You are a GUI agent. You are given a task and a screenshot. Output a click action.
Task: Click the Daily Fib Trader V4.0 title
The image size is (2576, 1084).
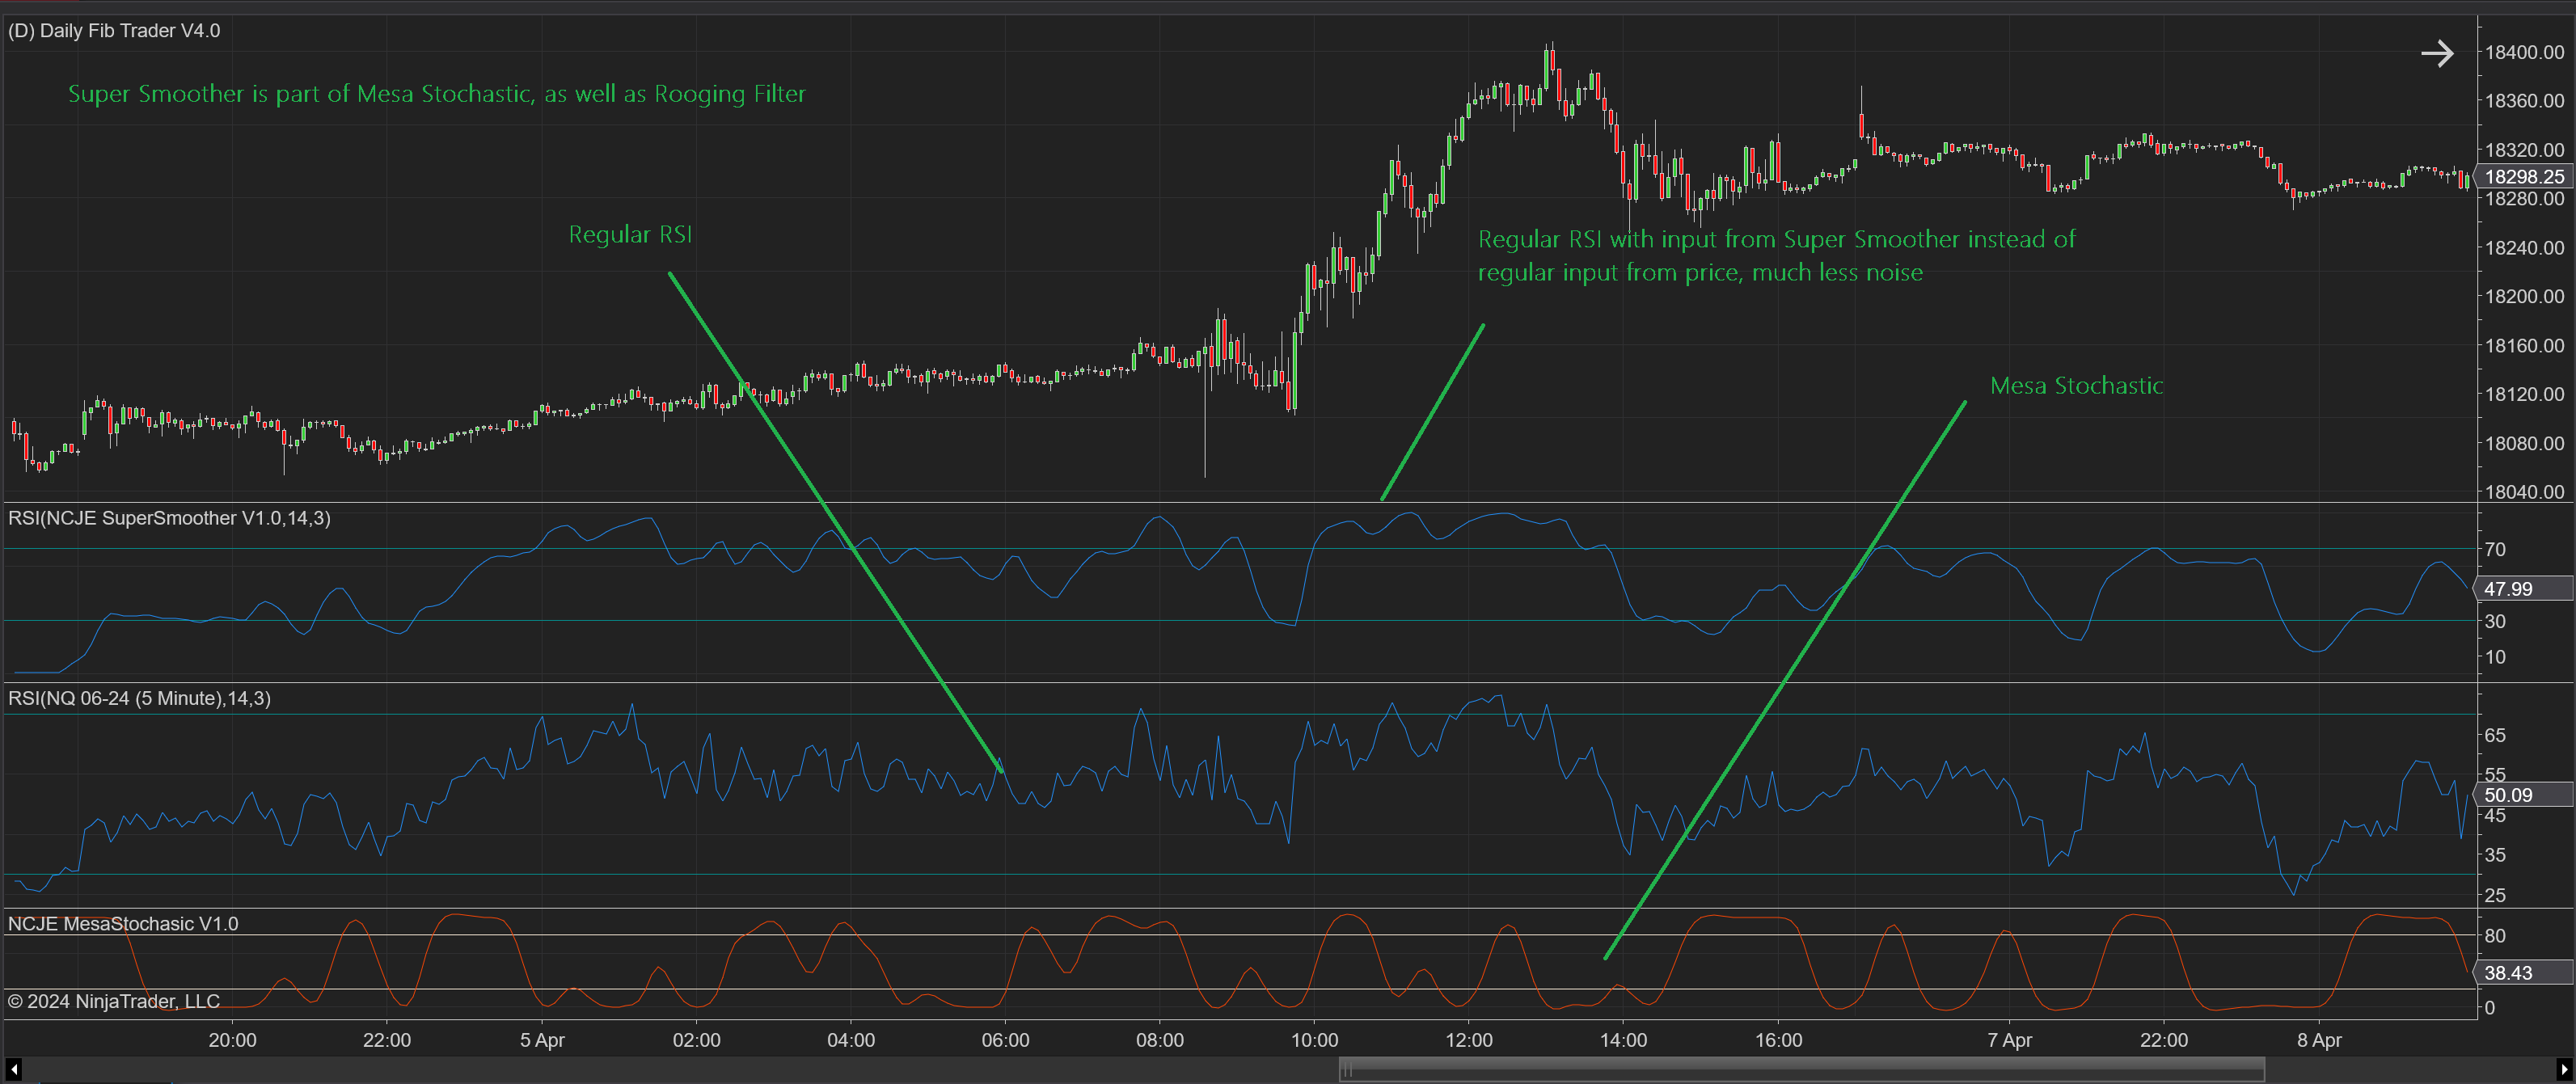[114, 31]
